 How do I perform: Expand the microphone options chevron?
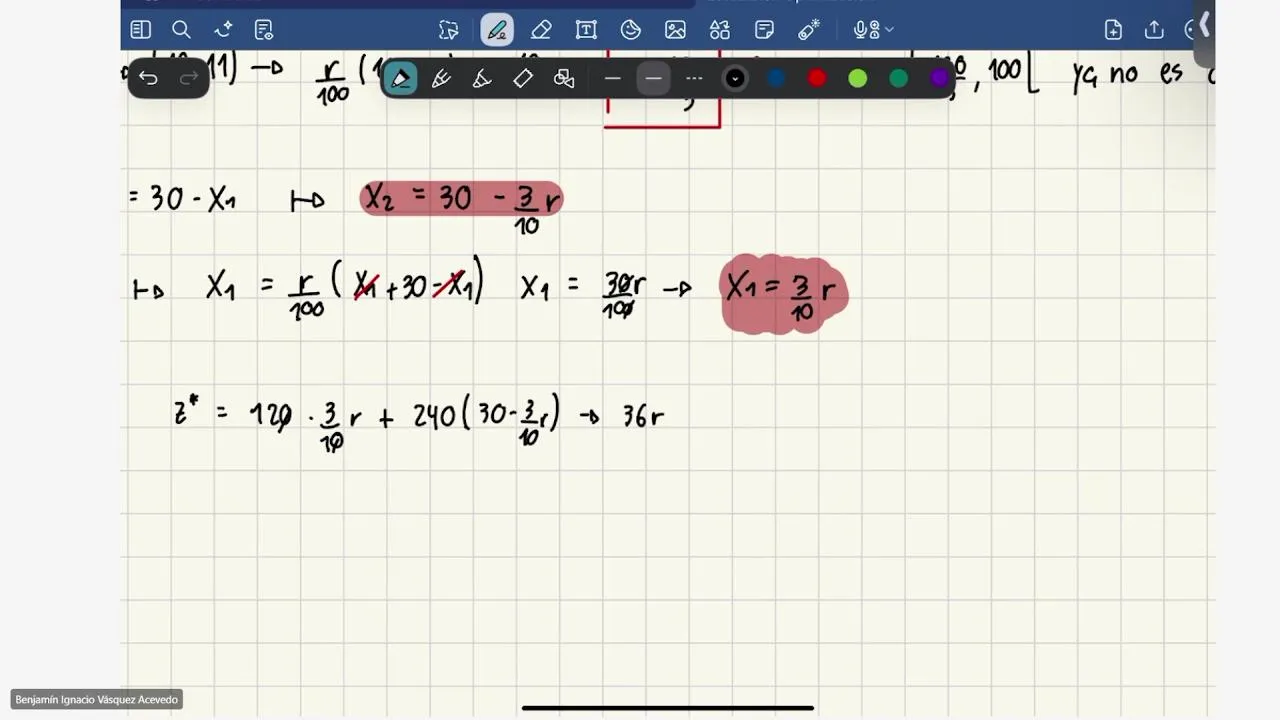tap(889, 30)
